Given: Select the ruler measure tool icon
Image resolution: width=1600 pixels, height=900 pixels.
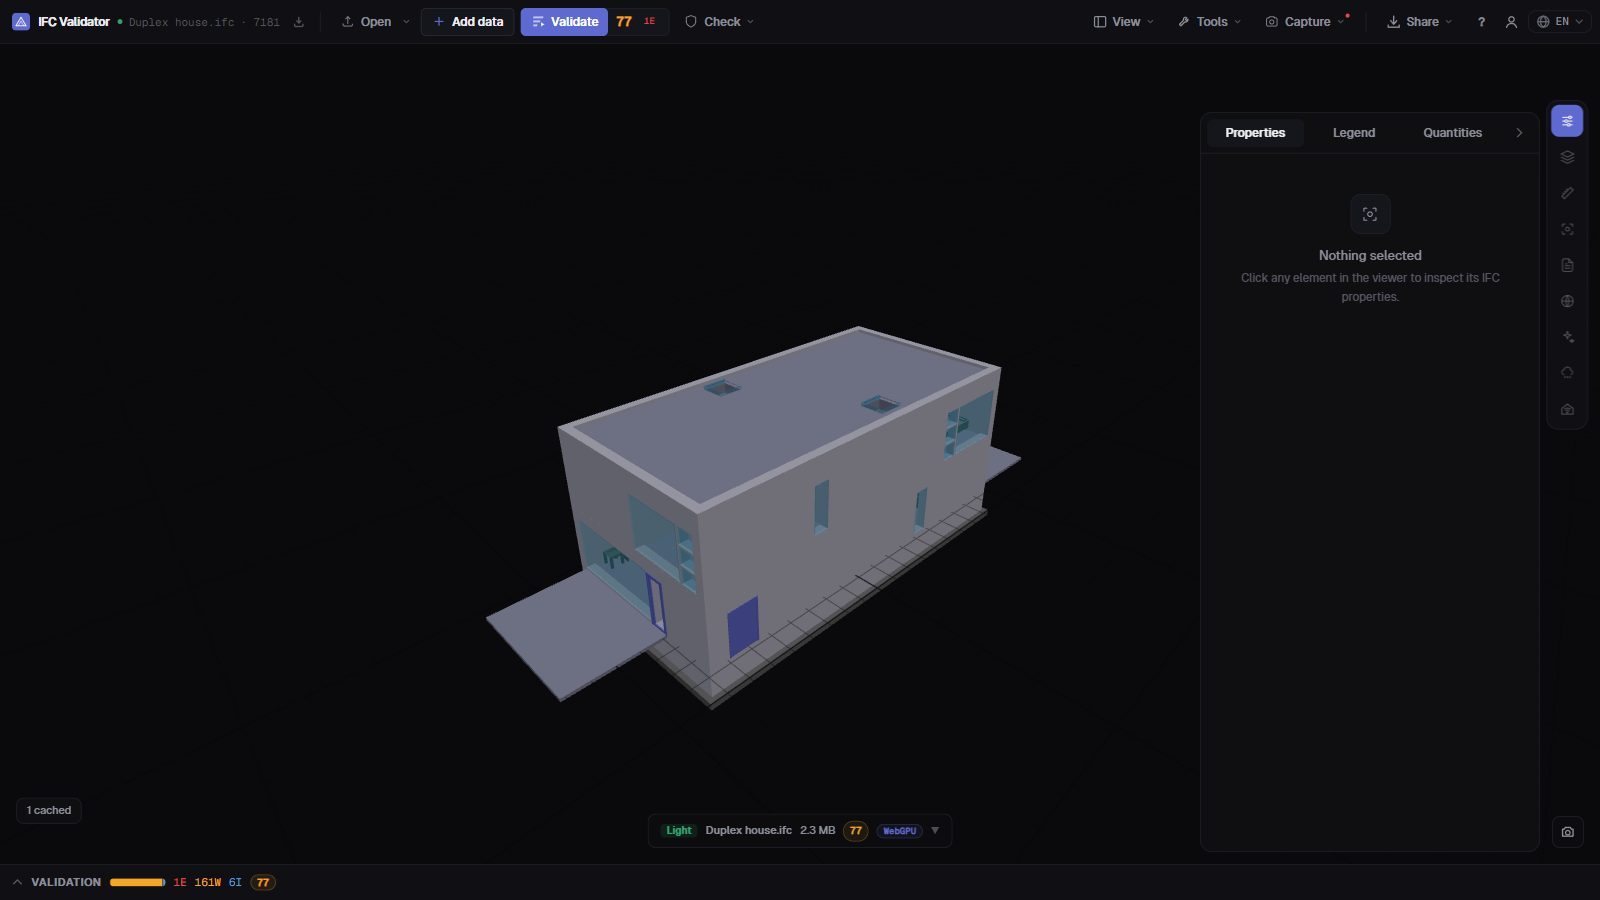Looking at the screenshot, I should 1567,193.
